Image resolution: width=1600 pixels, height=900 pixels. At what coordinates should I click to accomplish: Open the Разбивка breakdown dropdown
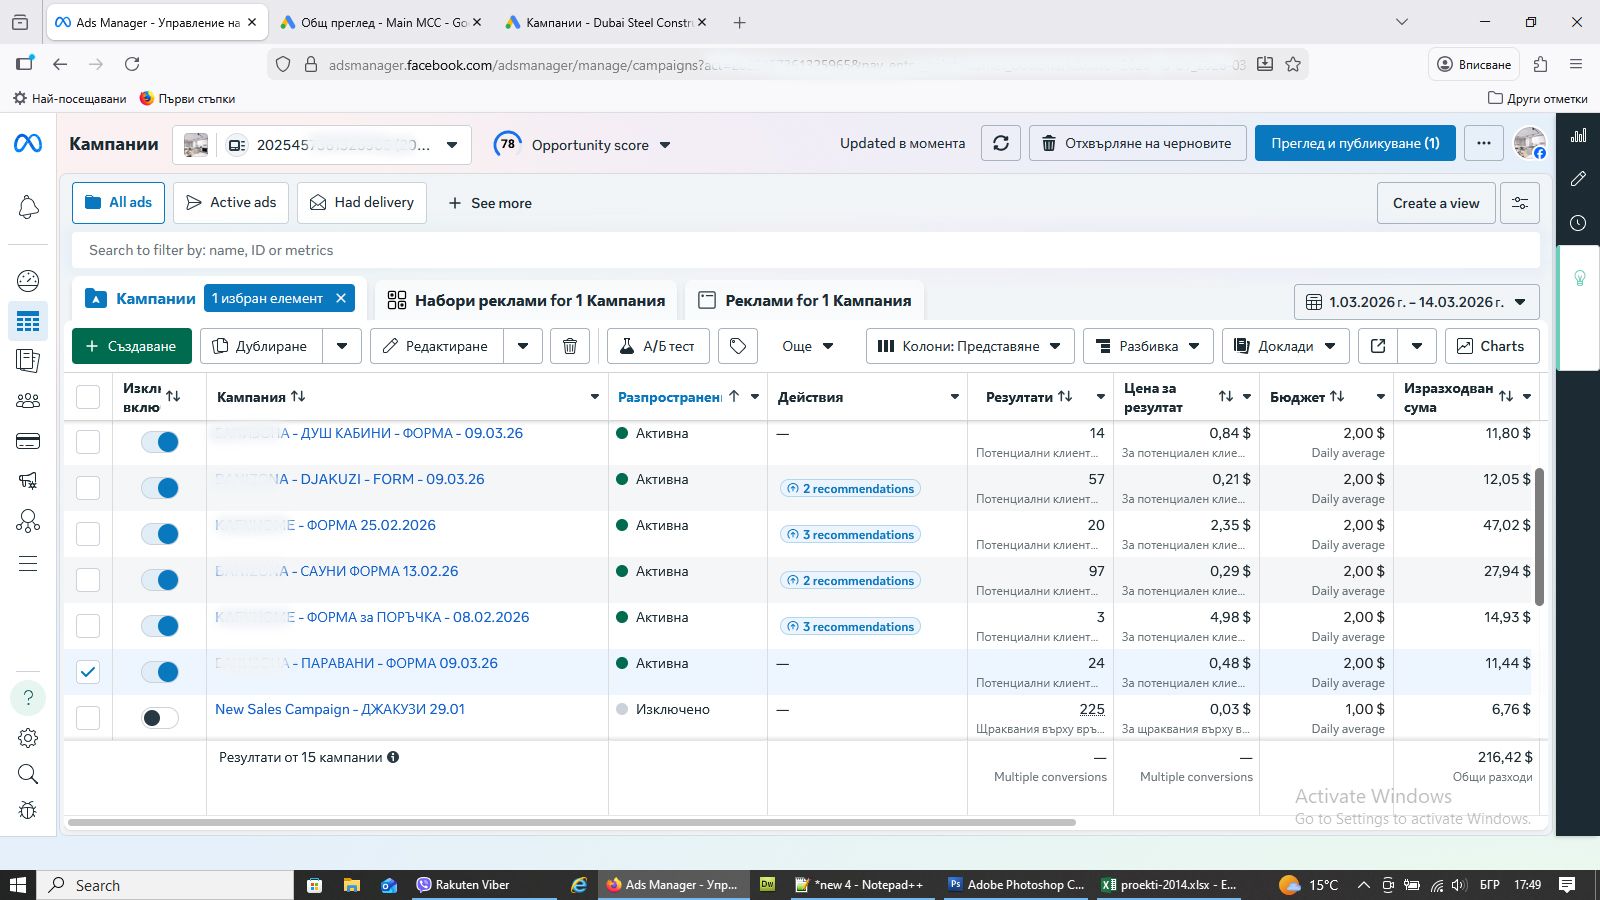pos(1148,346)
